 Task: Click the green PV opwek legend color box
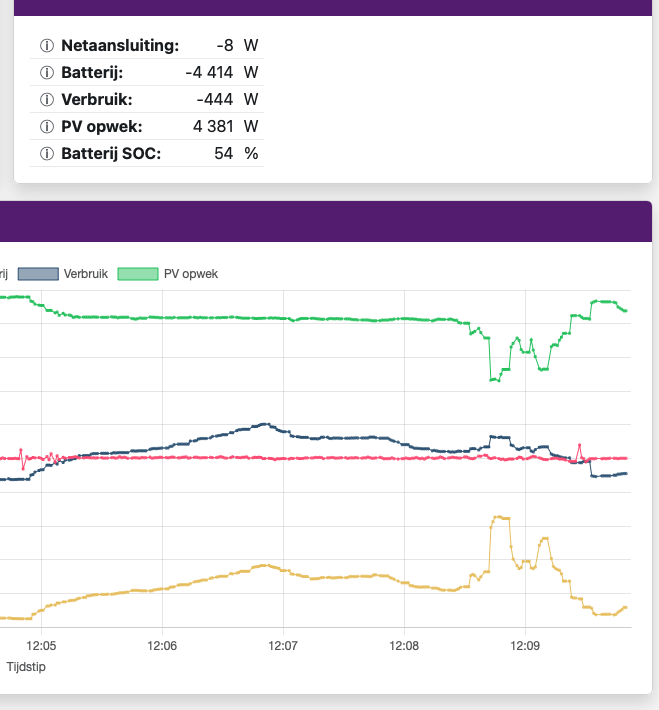coord(138,274)
